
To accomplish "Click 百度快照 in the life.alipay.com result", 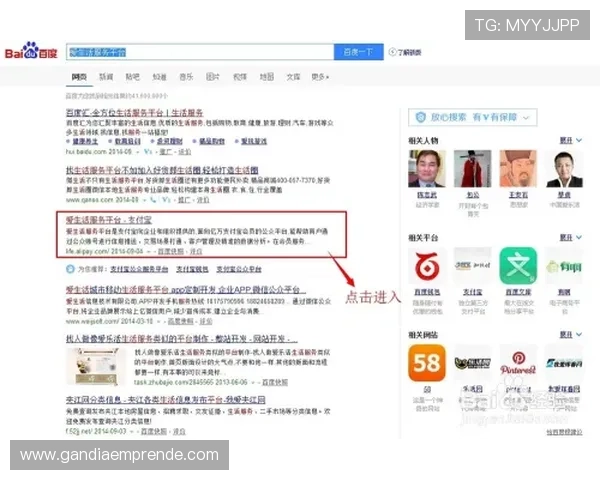I will coord(171,251).
